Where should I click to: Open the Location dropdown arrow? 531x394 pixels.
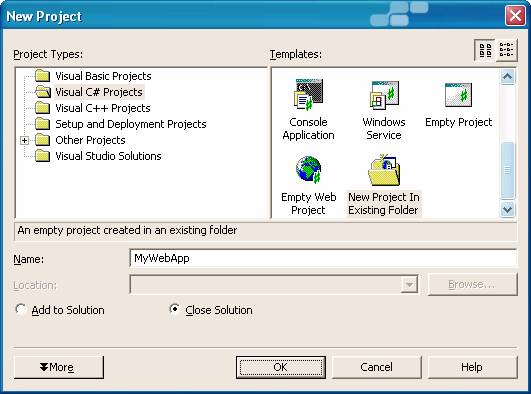point(409,285)
